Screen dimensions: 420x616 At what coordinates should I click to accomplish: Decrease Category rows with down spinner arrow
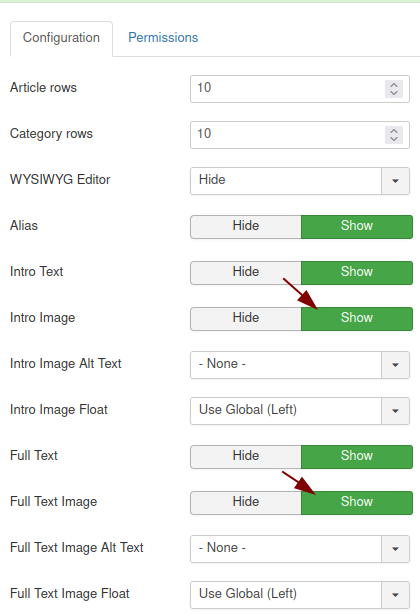tap(394, 139)
